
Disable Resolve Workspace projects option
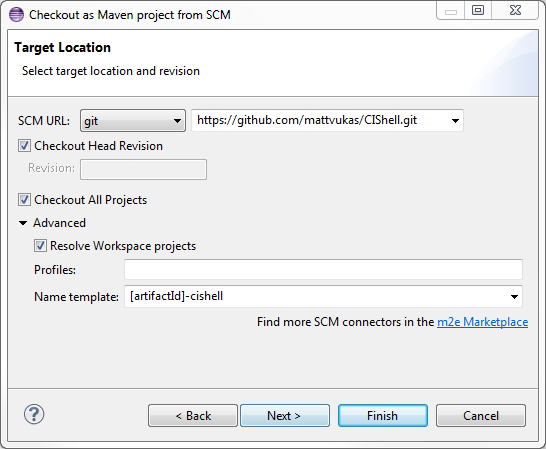click(x=40, y=246)
